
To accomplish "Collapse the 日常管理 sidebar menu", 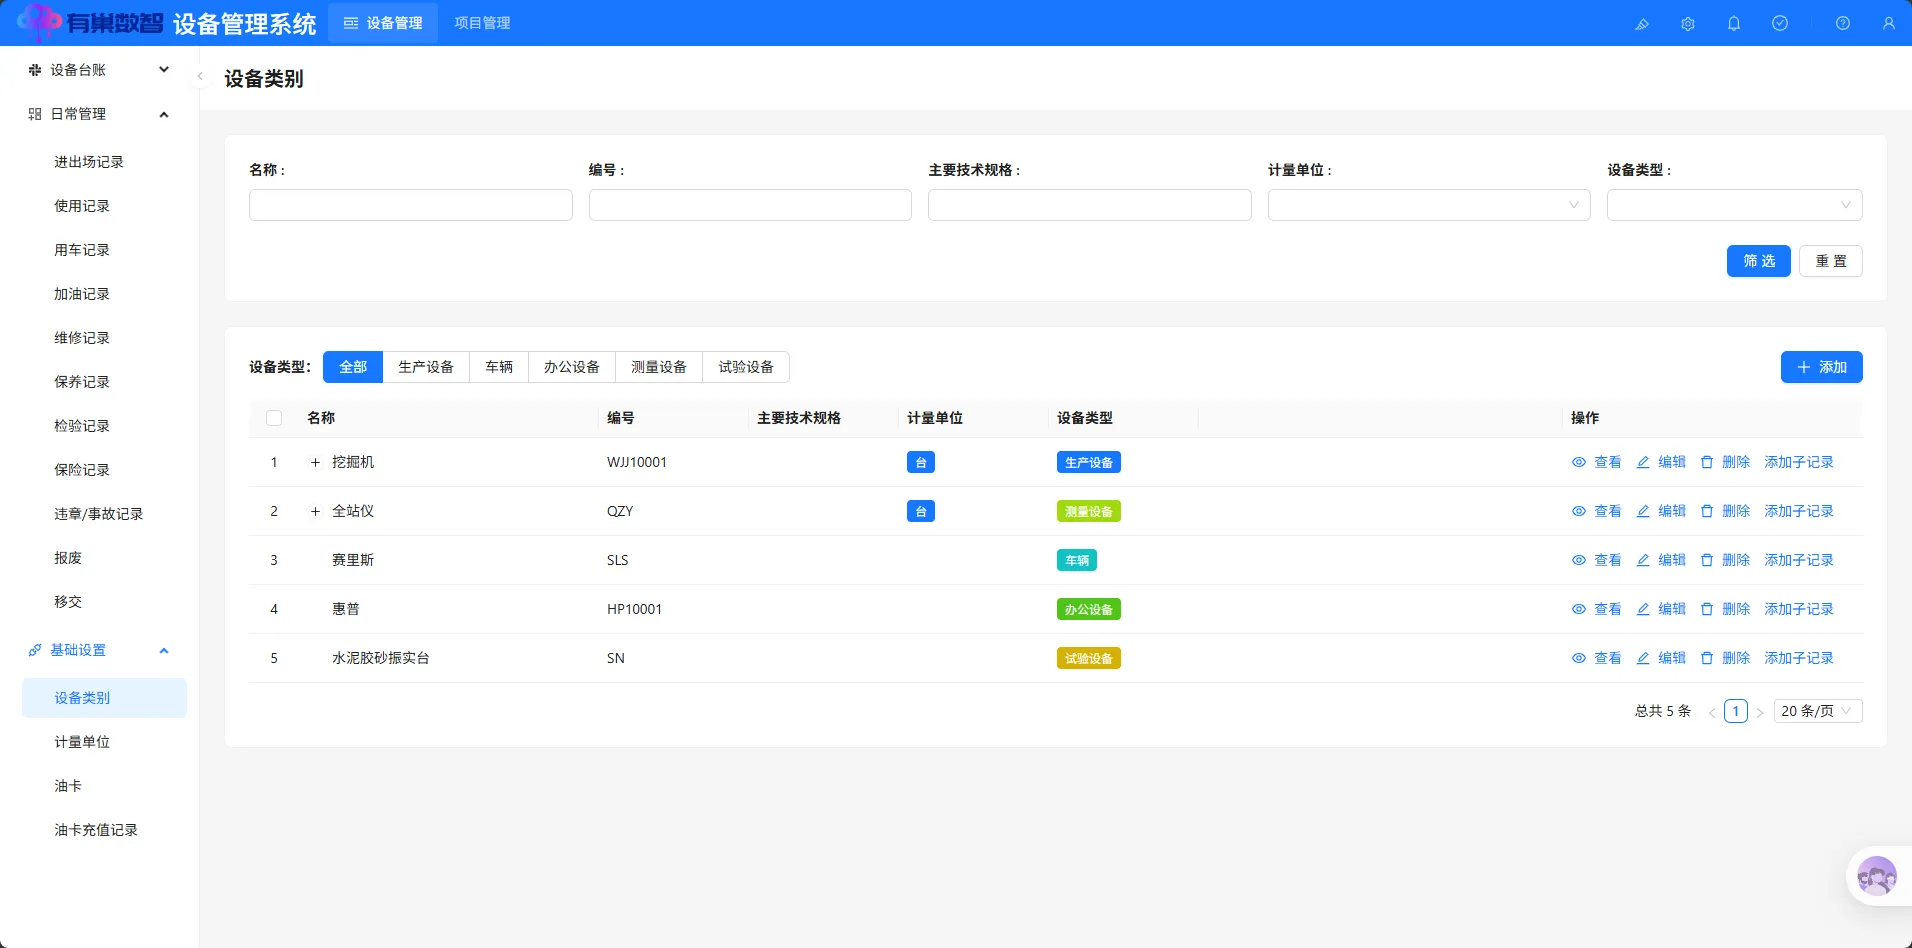I will (99, 114).
